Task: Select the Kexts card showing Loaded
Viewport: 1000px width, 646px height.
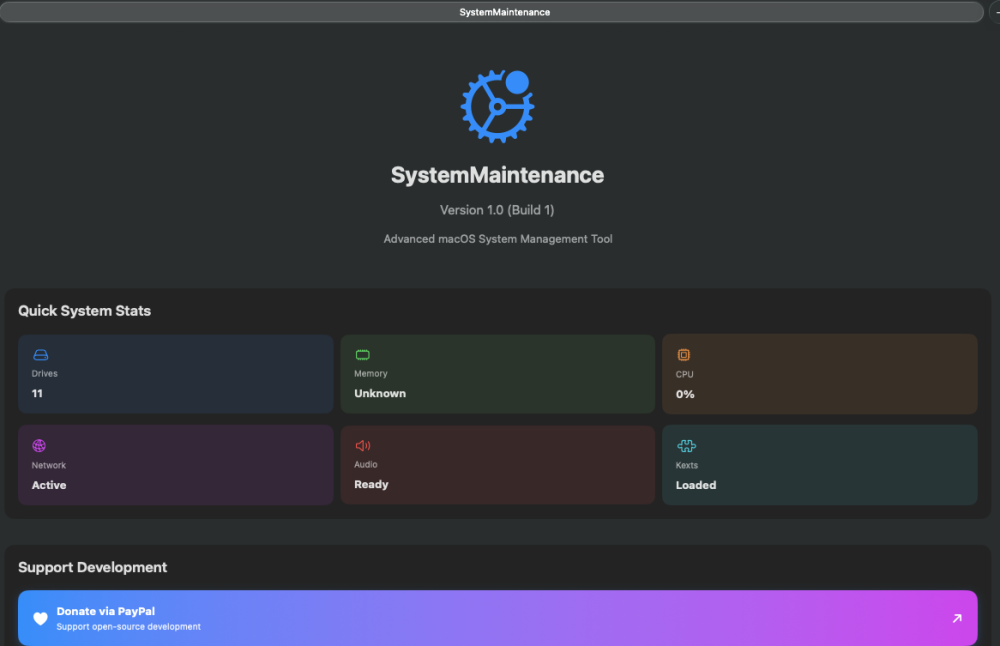Action: coord(820,465)
